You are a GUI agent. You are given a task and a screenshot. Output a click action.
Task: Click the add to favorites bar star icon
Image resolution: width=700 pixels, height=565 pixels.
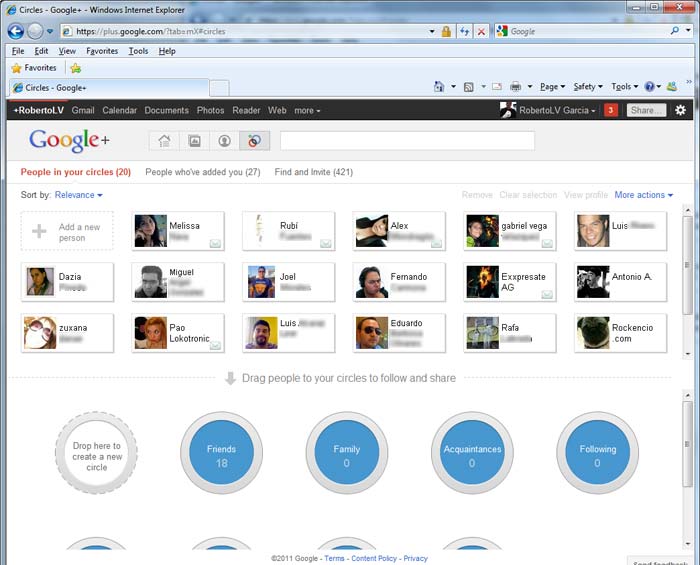[x=76, y=68]
